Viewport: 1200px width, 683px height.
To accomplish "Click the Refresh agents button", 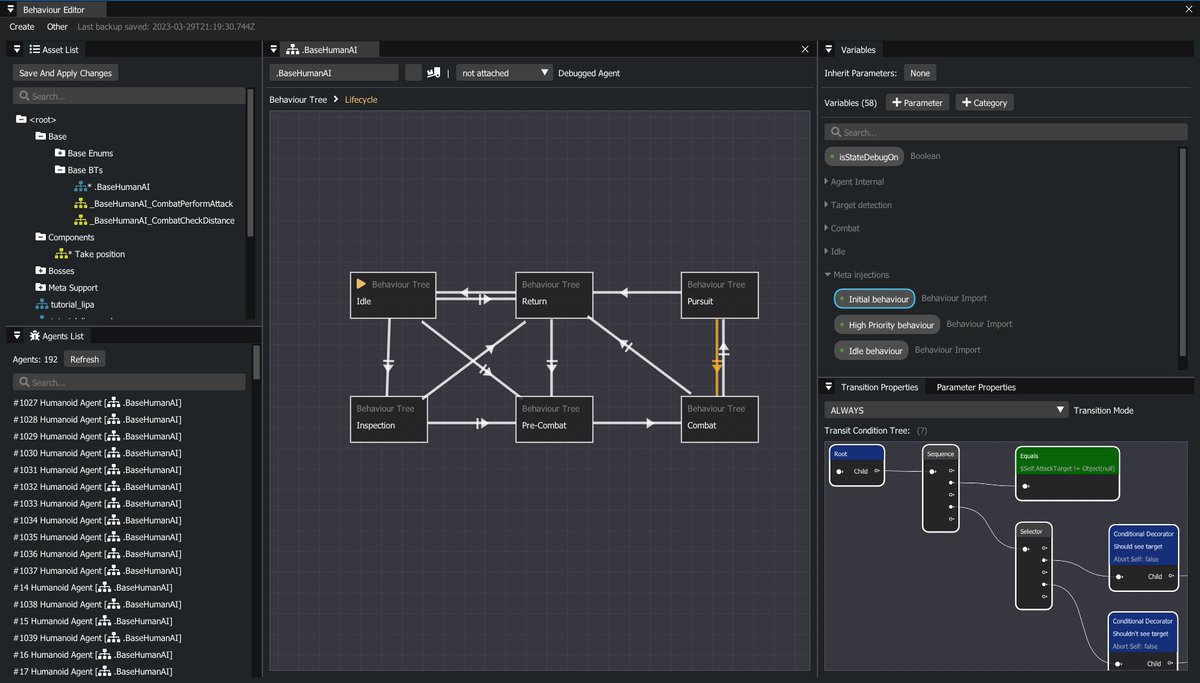I will 84,359.
